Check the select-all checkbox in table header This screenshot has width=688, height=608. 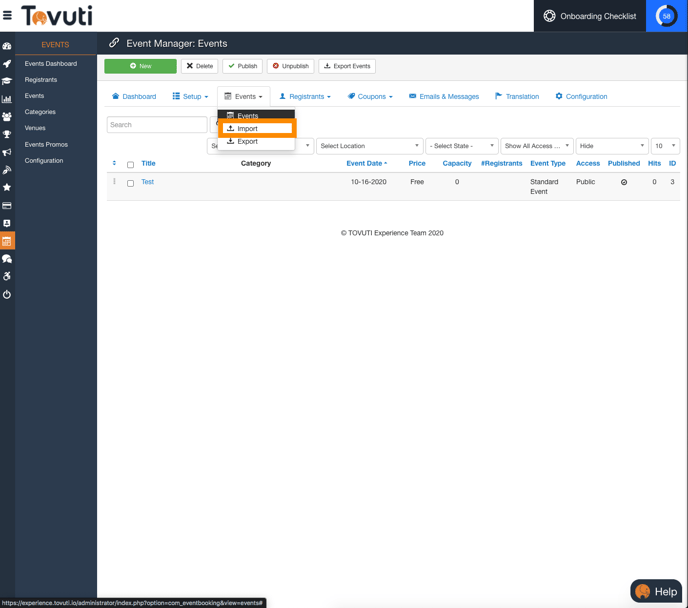pos(130,164)
